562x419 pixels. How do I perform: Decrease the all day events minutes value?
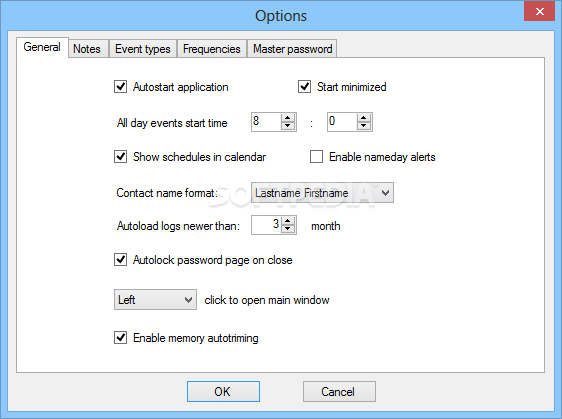363,126
